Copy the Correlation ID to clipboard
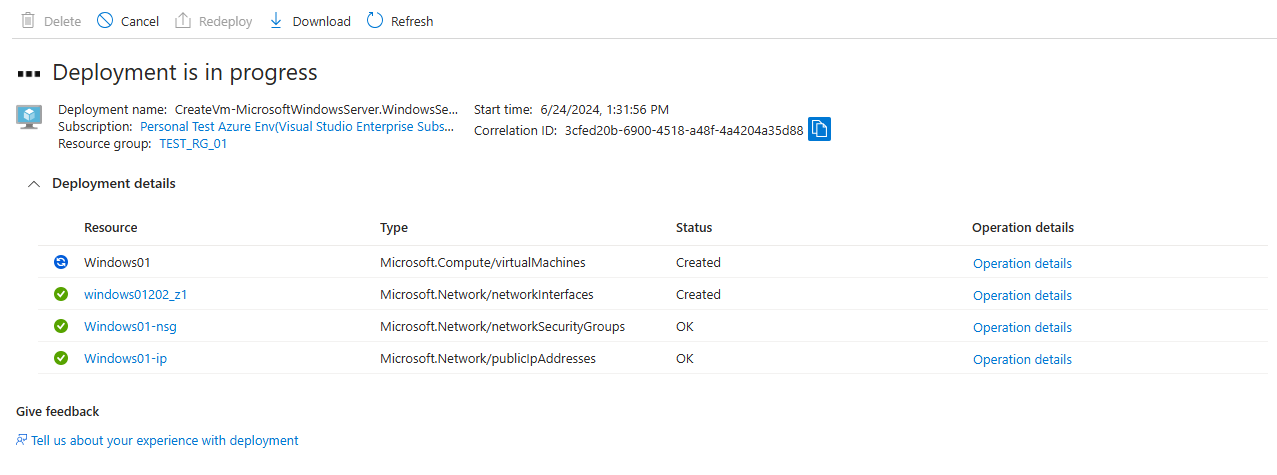This screenshot has width=1277, height=475. click(820, 129)
